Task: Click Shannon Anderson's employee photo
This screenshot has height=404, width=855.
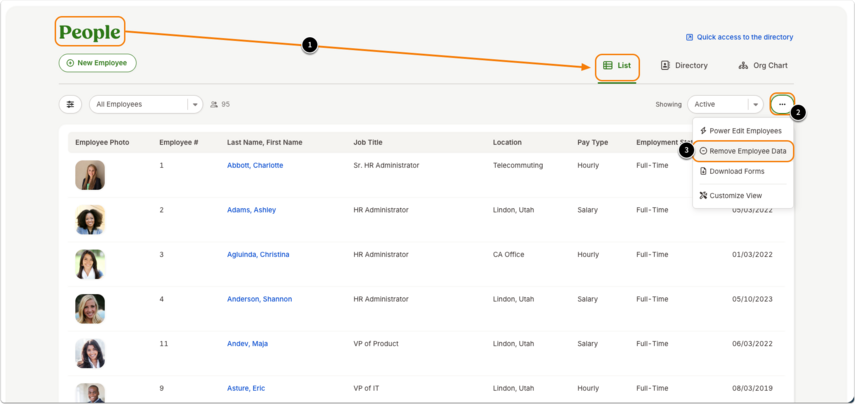Action: click(90, 309)
